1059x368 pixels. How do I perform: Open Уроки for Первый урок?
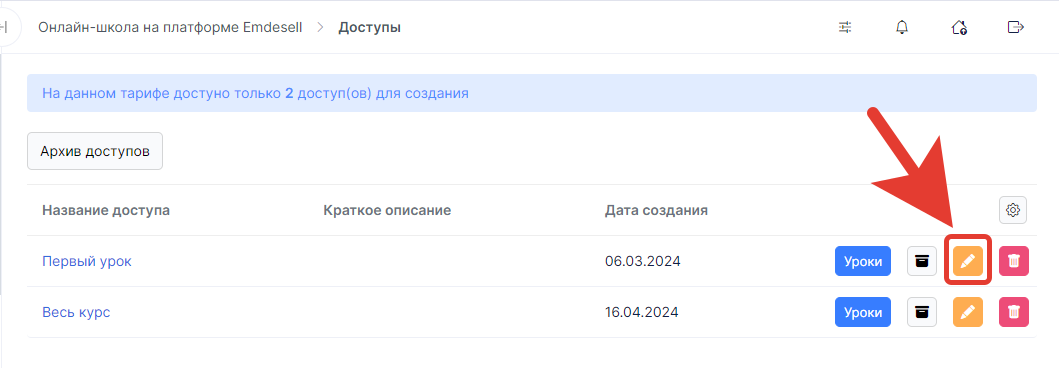click(x=862, y=261)
